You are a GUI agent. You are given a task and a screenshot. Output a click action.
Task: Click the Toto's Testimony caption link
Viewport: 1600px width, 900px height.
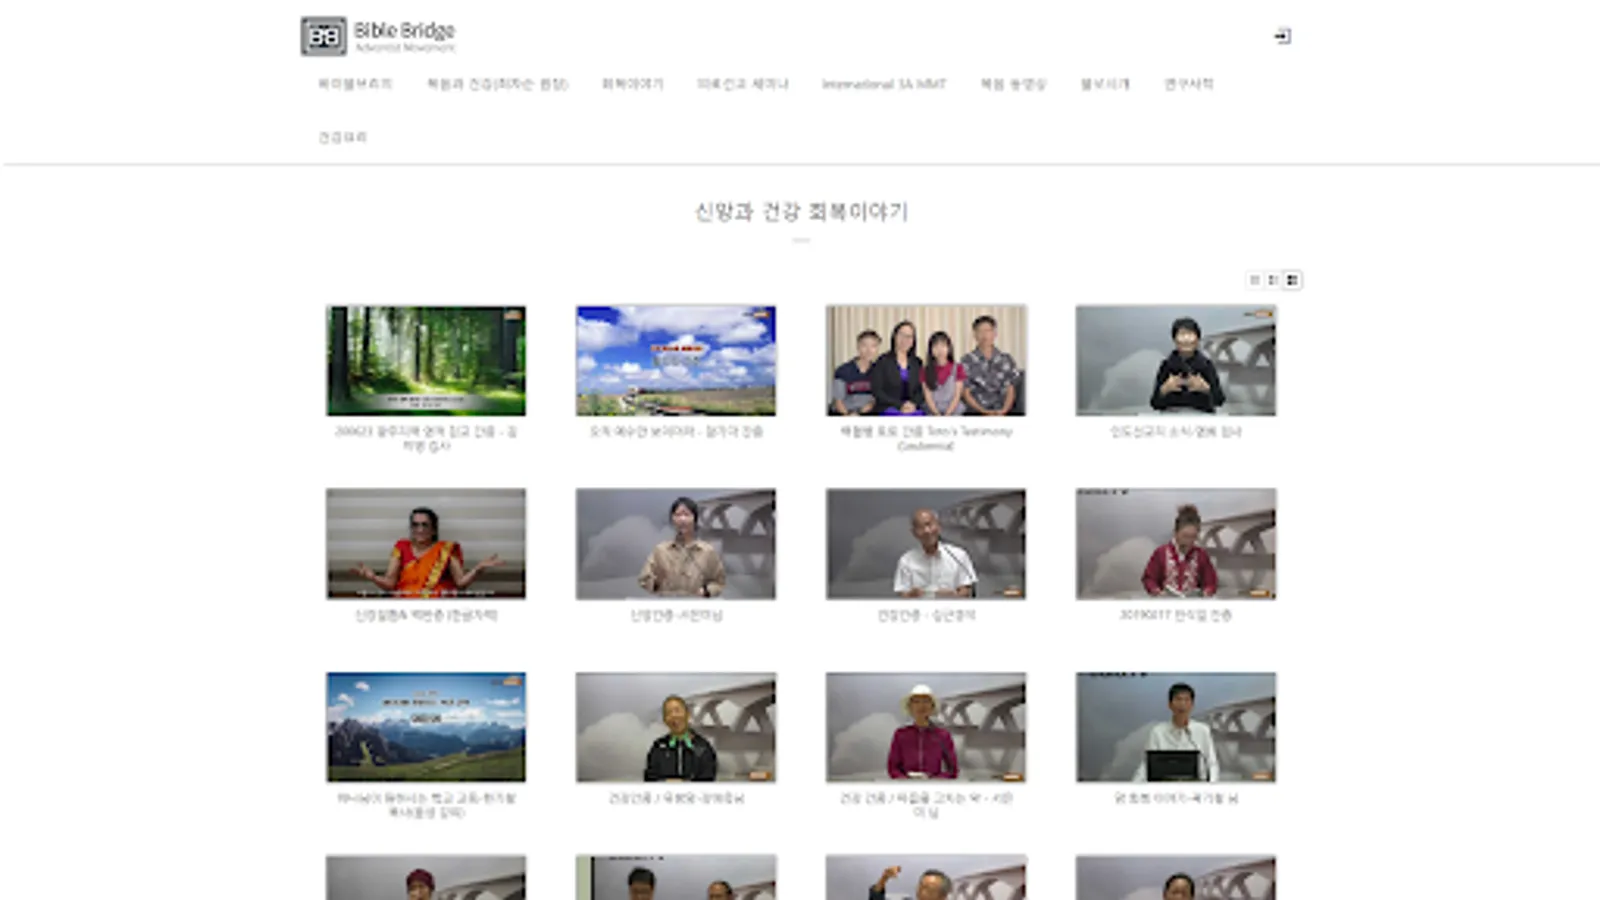pyautogui.click(x=926, y=438)
